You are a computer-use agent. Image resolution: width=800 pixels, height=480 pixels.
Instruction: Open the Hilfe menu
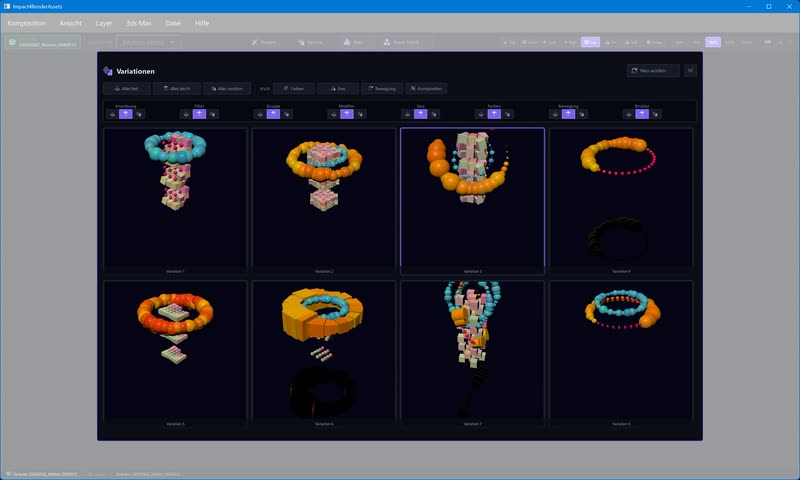202,23
